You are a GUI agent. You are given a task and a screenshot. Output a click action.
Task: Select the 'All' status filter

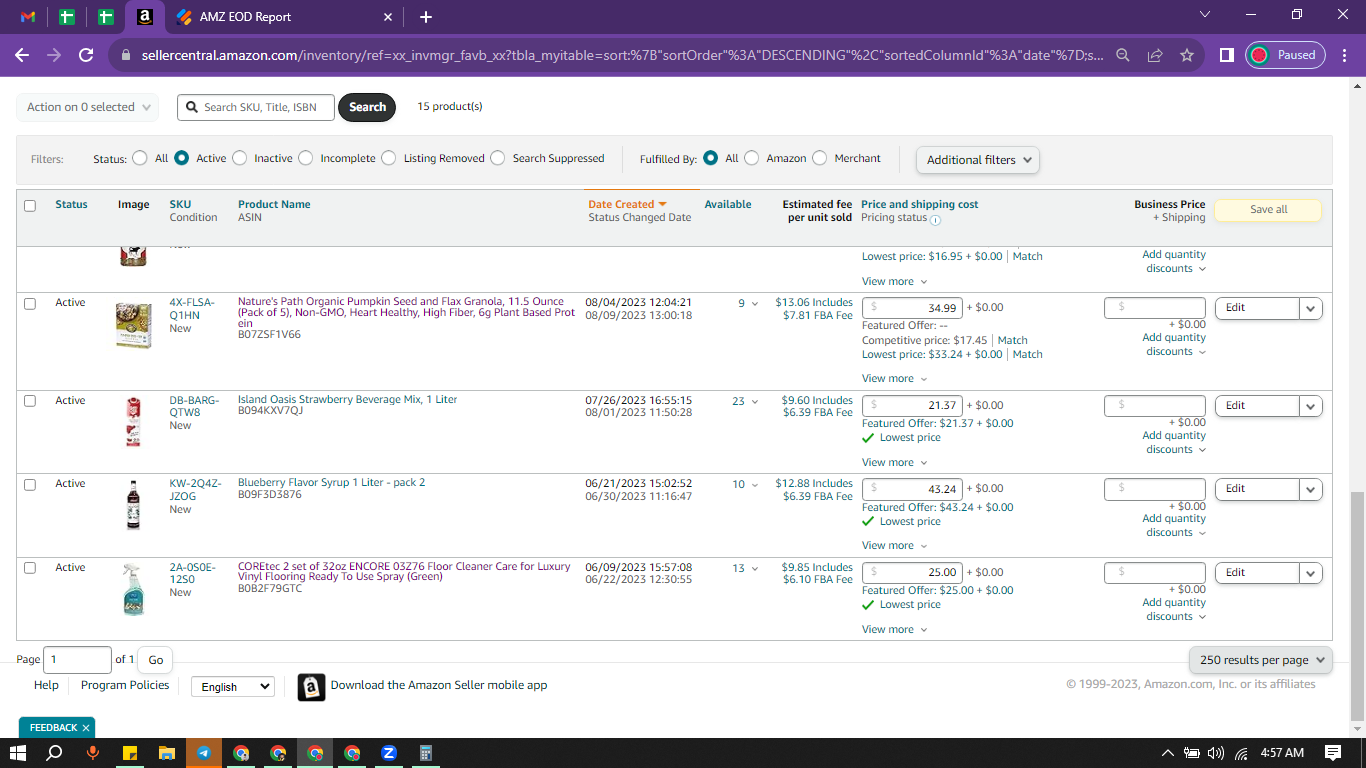[140, 158]
